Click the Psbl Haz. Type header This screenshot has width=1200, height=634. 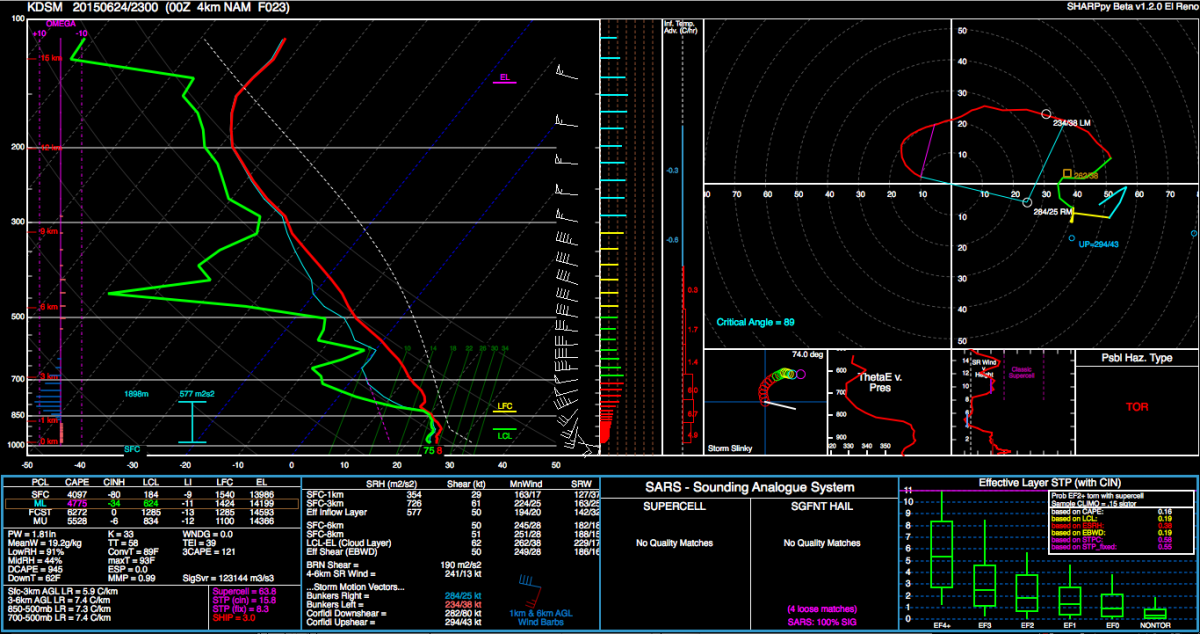1136,358
